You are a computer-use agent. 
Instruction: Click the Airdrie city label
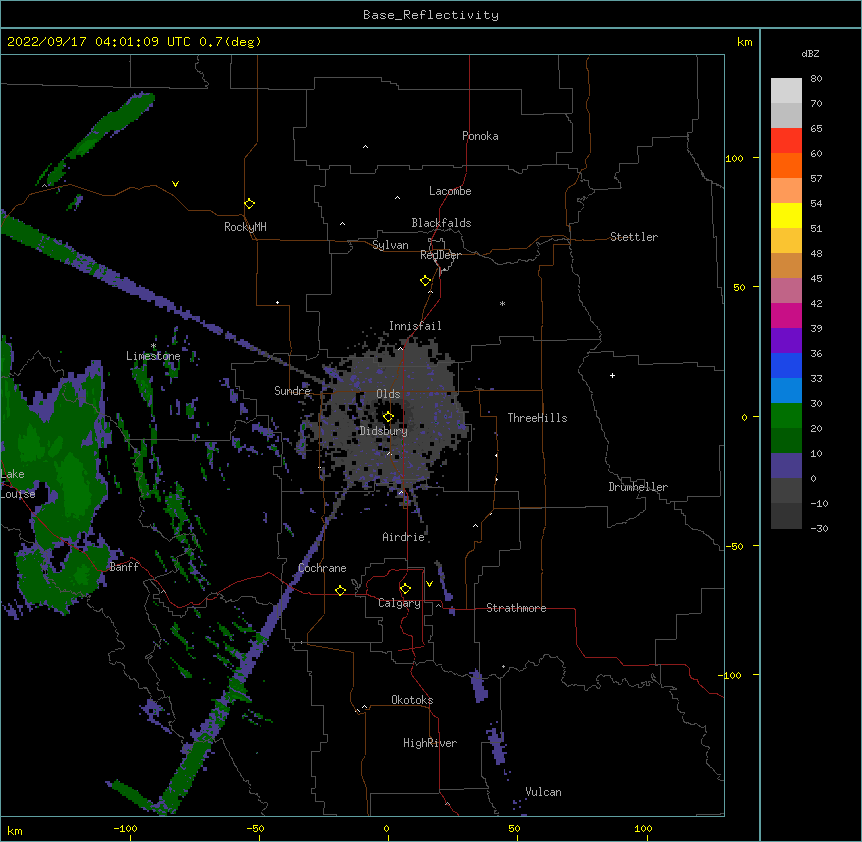coord(403,537)
